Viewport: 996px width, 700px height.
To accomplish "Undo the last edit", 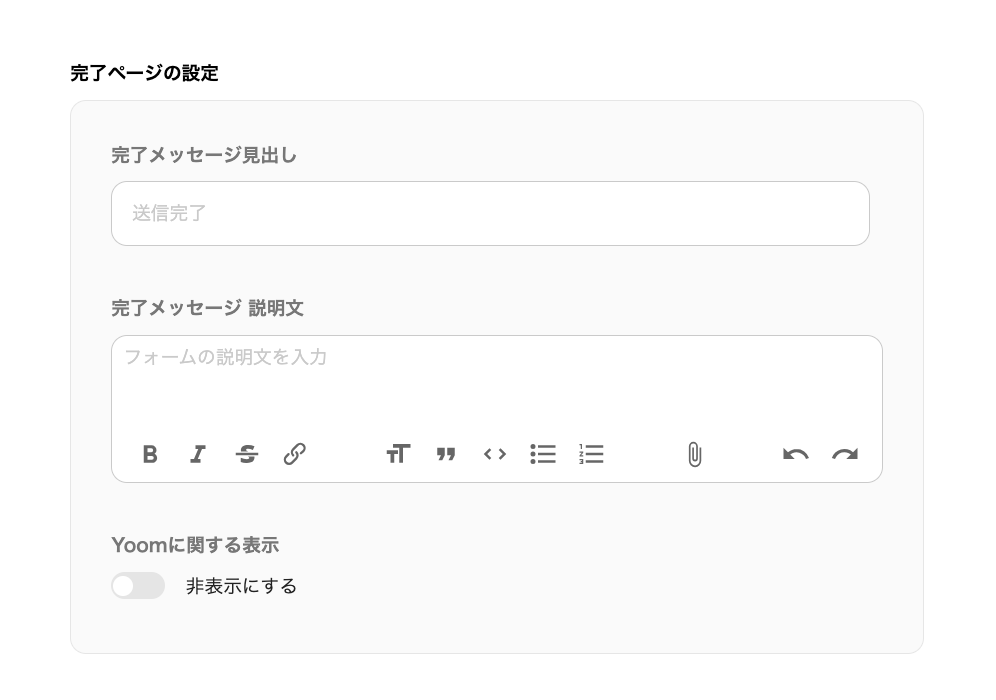I will point(796,455).
